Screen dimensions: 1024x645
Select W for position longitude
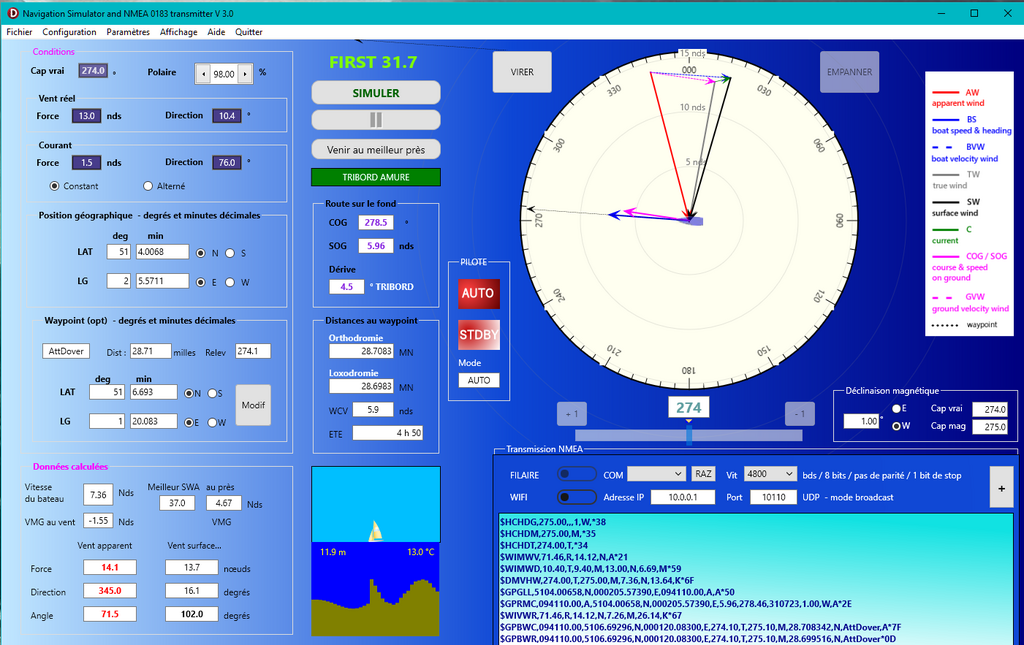230,283
